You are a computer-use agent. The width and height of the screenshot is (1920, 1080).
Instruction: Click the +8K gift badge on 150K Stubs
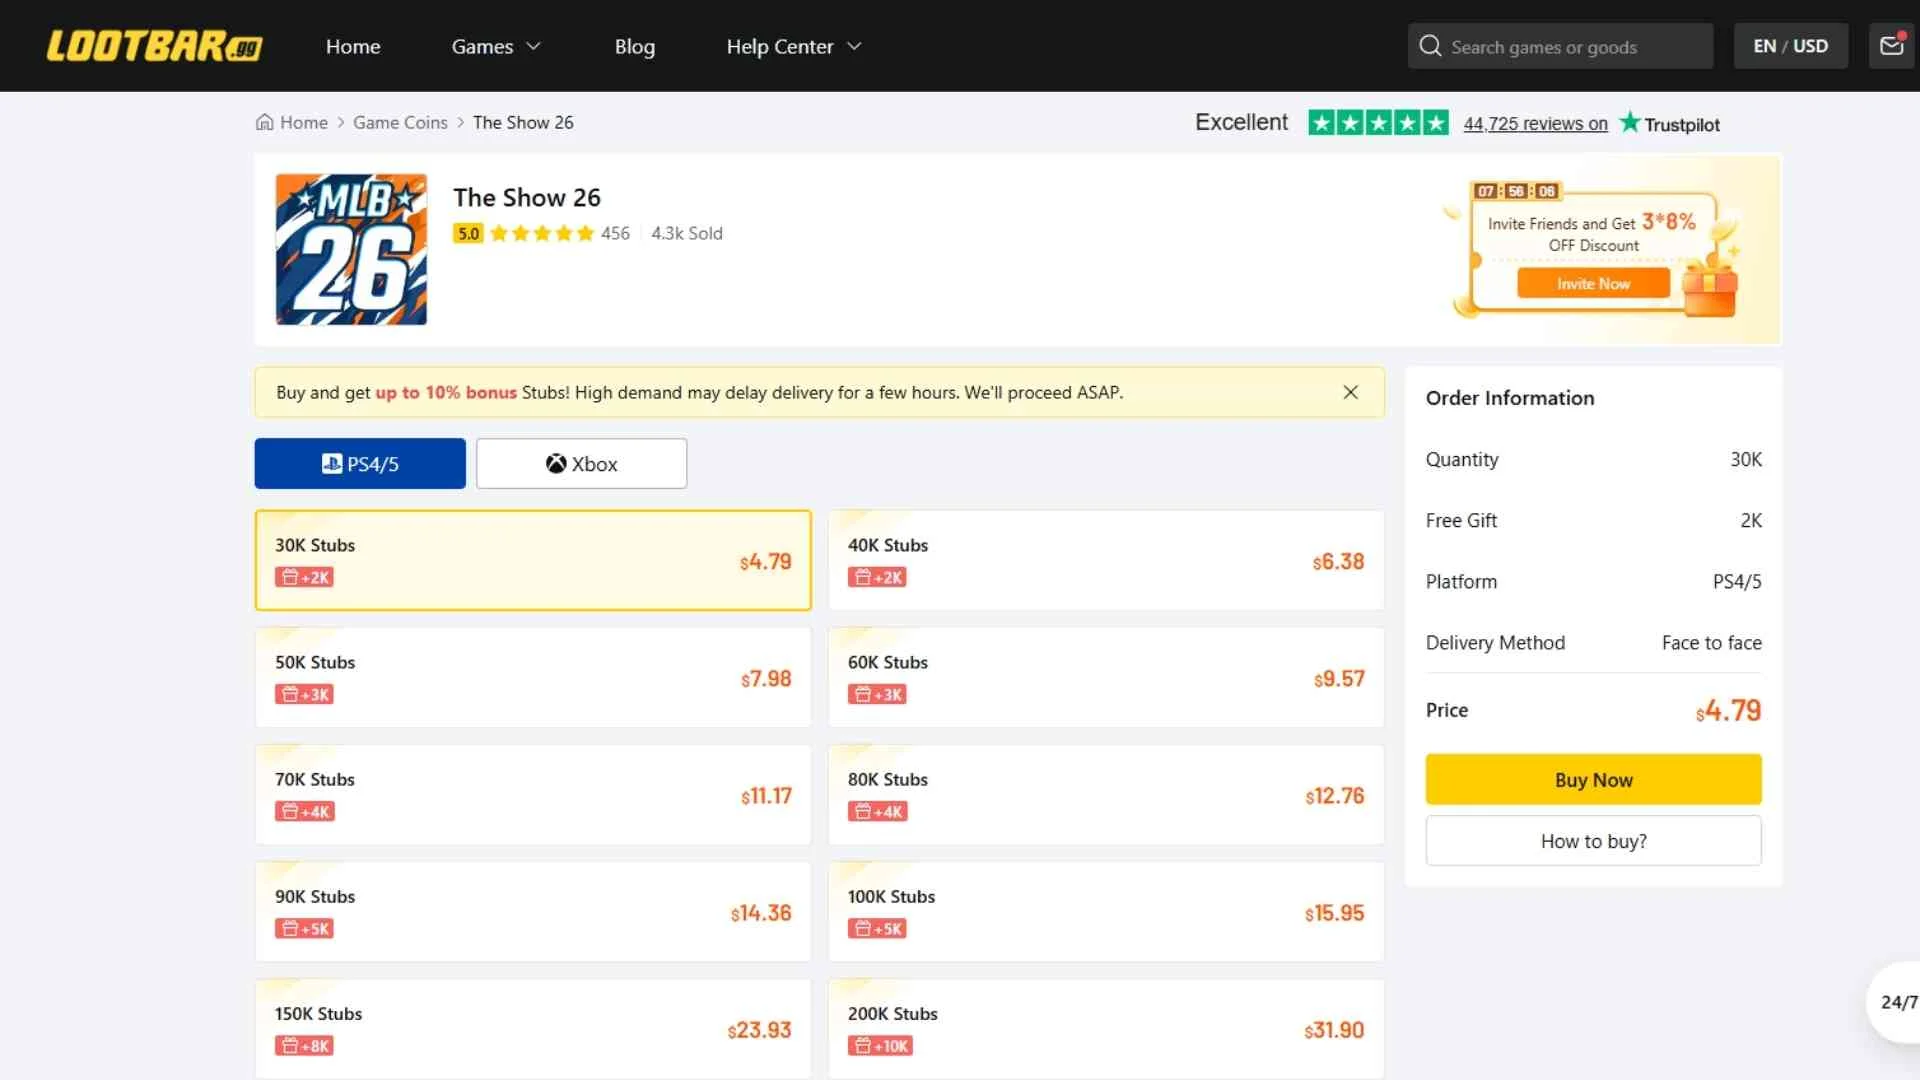(x=304, y=1045)
